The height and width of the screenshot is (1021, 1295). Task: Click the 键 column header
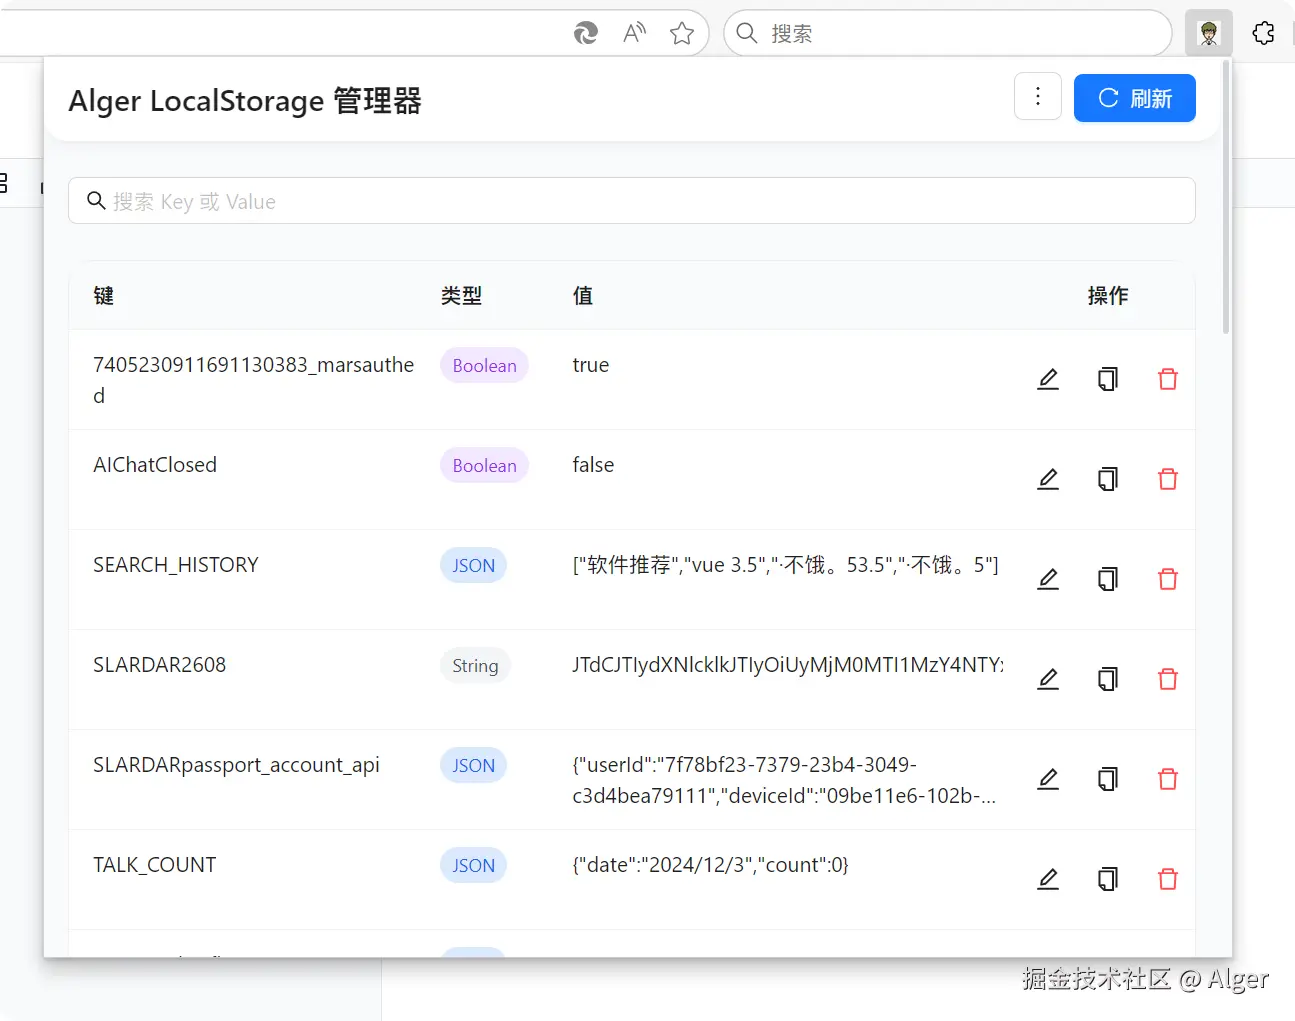point(104,295)
